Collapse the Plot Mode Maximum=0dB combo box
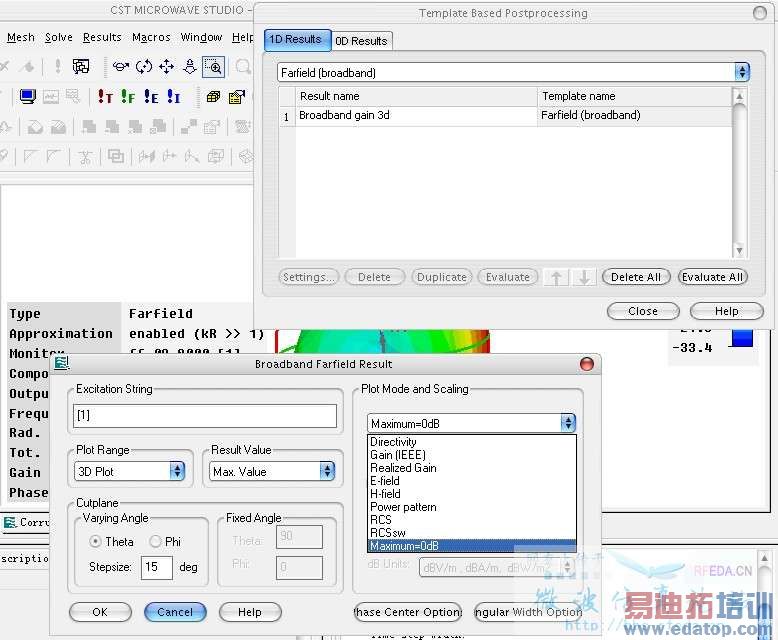 click(471, 423)
